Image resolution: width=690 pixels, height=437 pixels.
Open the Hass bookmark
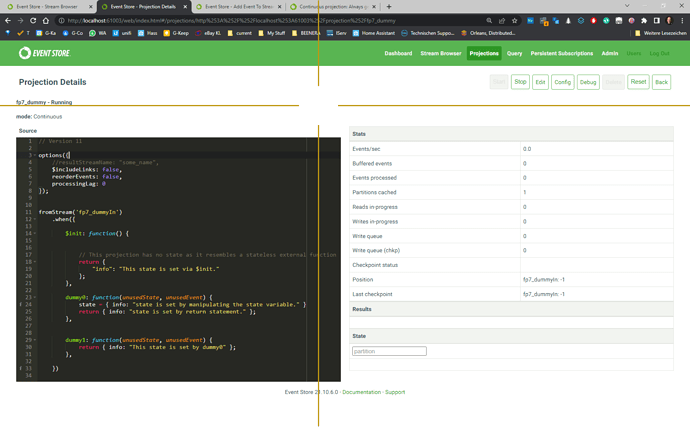(x=147, y=33)
